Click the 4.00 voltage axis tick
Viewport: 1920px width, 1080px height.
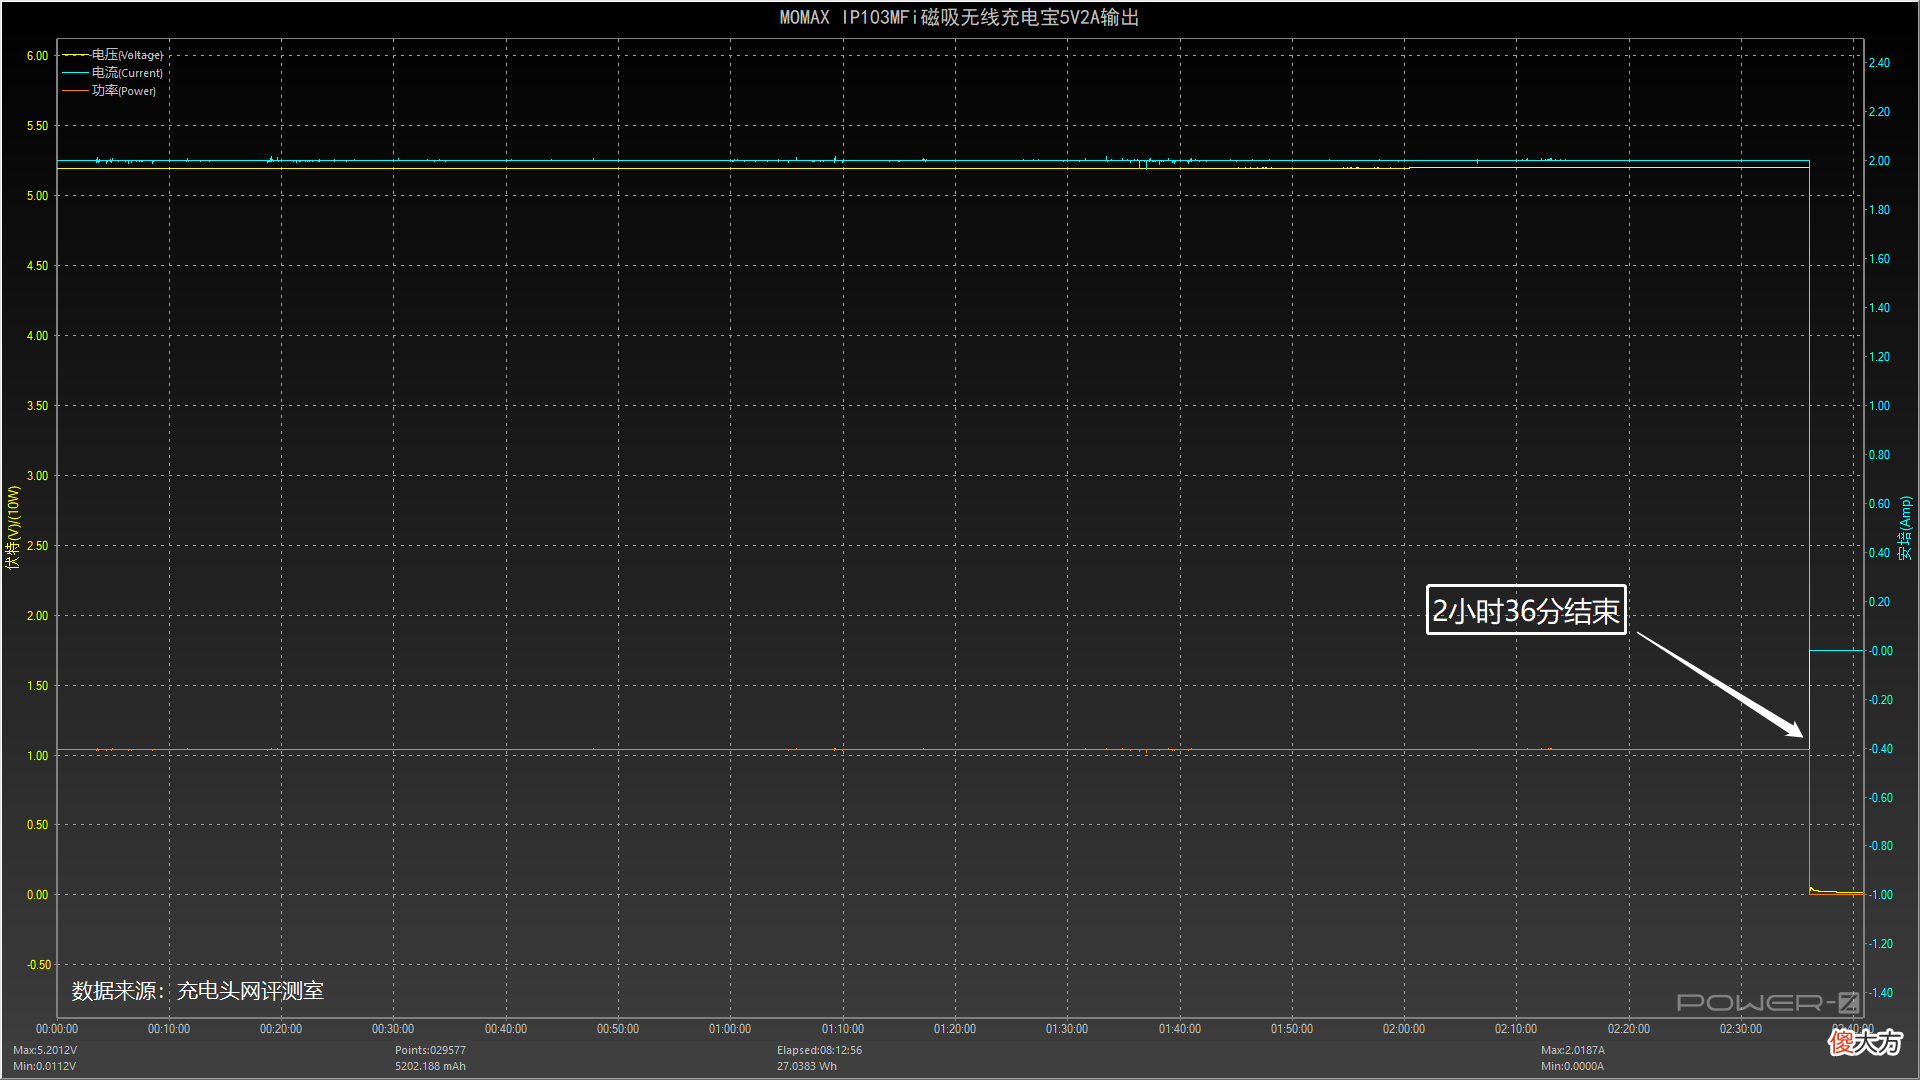tap(37, 336)
